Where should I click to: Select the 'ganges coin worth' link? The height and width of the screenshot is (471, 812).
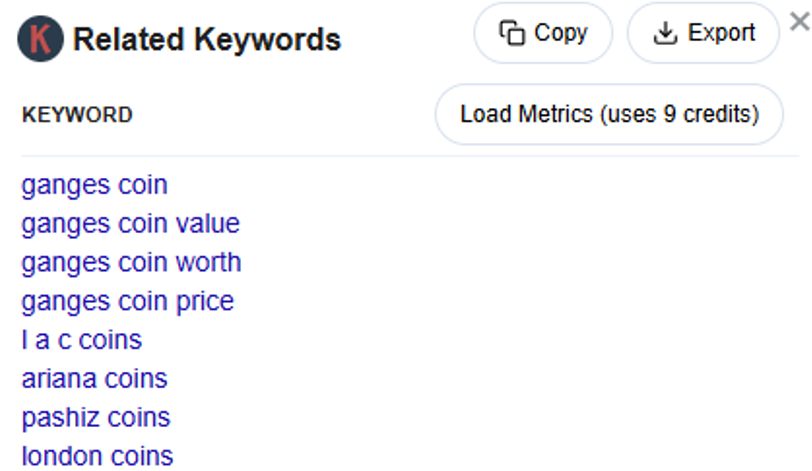tap(131, 263)
